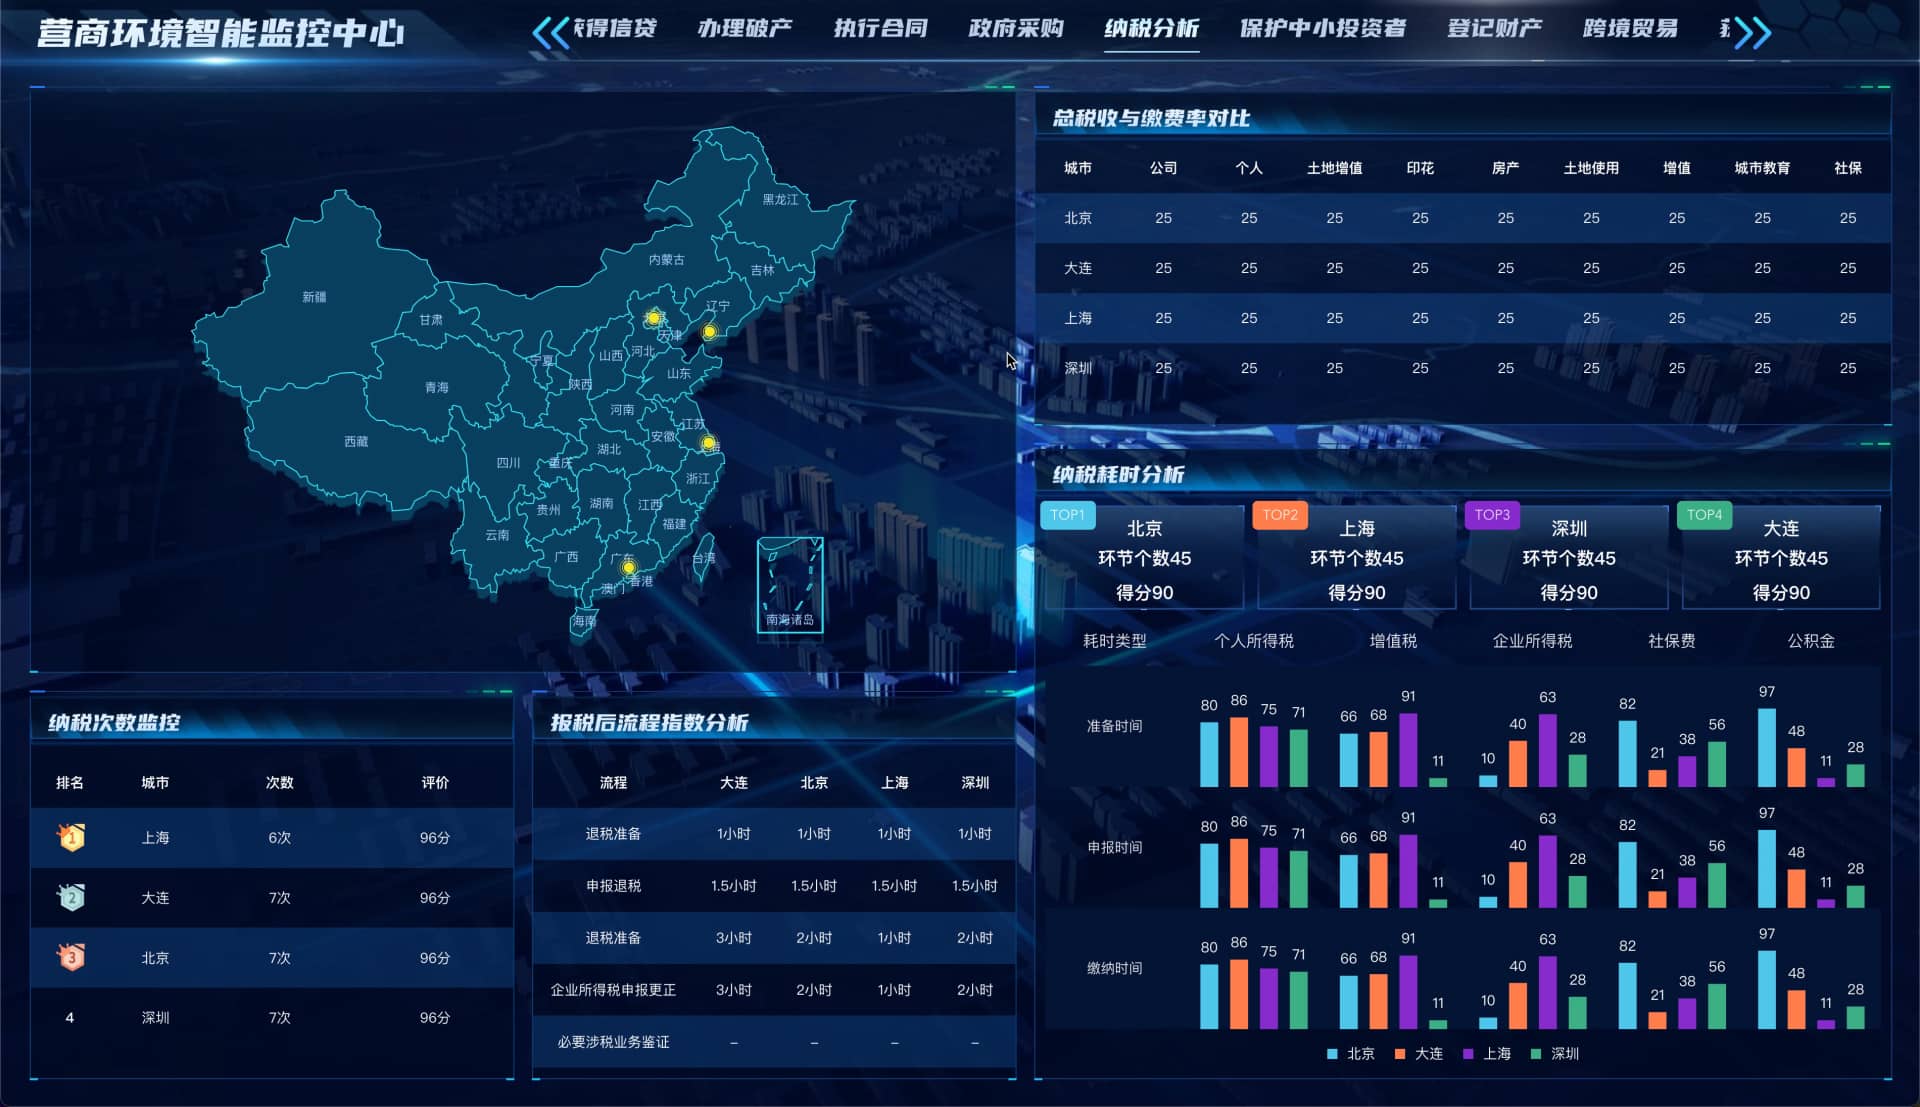The width and height of the screenshot is (1920, 1107).
Task: Click the bronze rank 3 medal icon
Action: [71, 957]
